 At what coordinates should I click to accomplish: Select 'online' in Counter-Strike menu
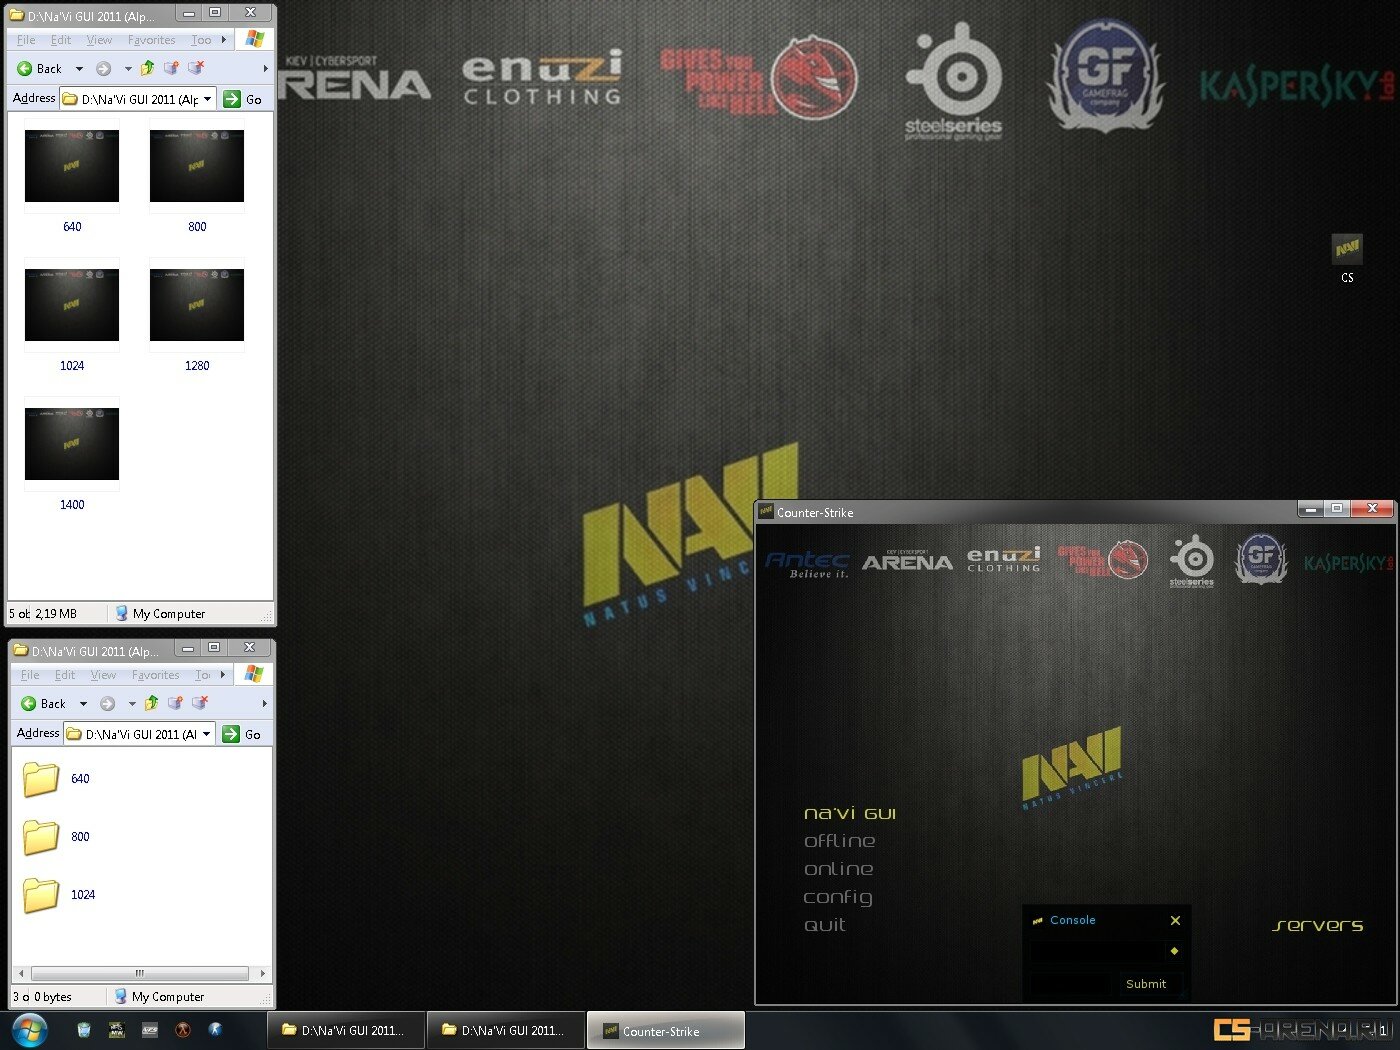[x=838, y=869]
